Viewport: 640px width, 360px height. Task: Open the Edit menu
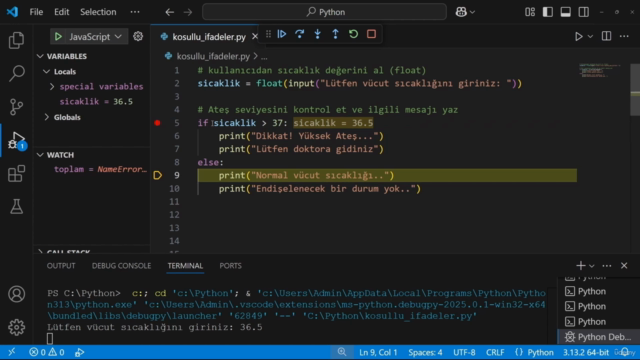(62, 12)
